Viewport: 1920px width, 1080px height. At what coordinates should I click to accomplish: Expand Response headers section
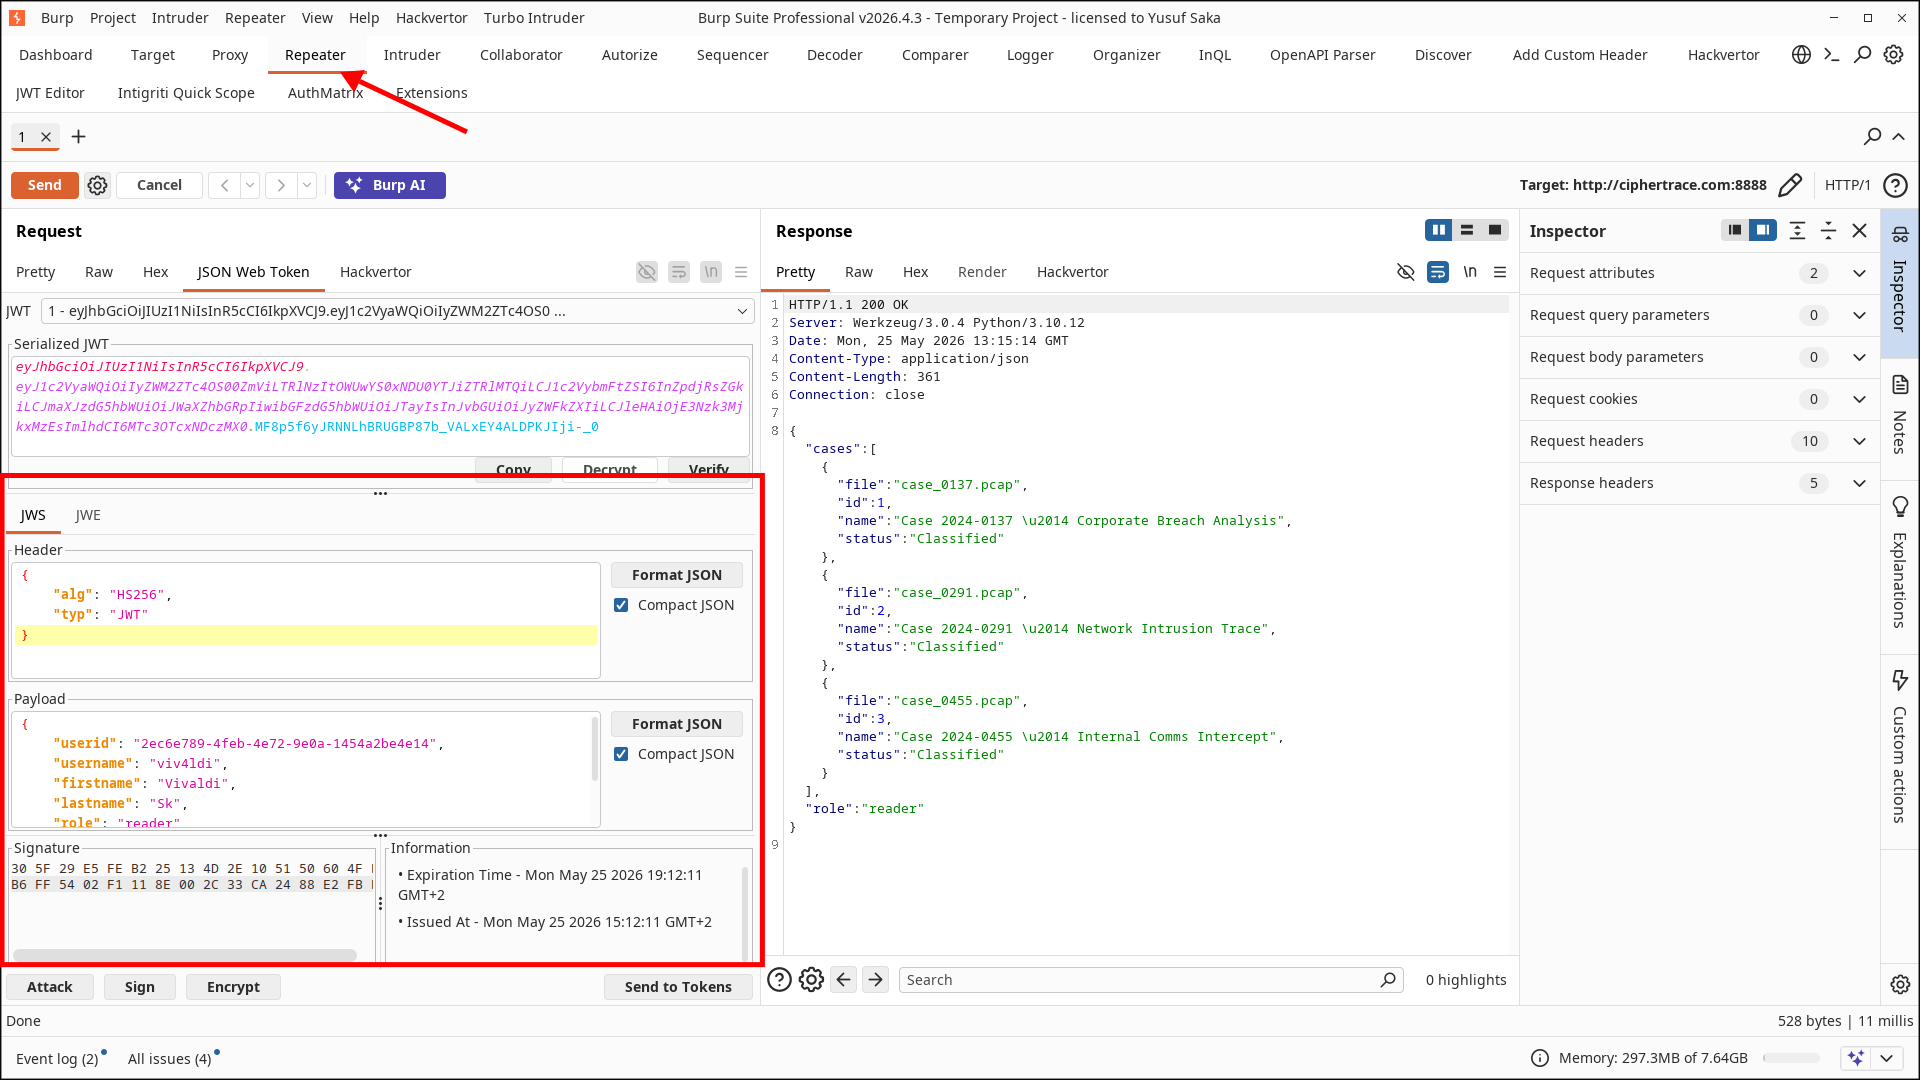click(x=1859, y=483)
